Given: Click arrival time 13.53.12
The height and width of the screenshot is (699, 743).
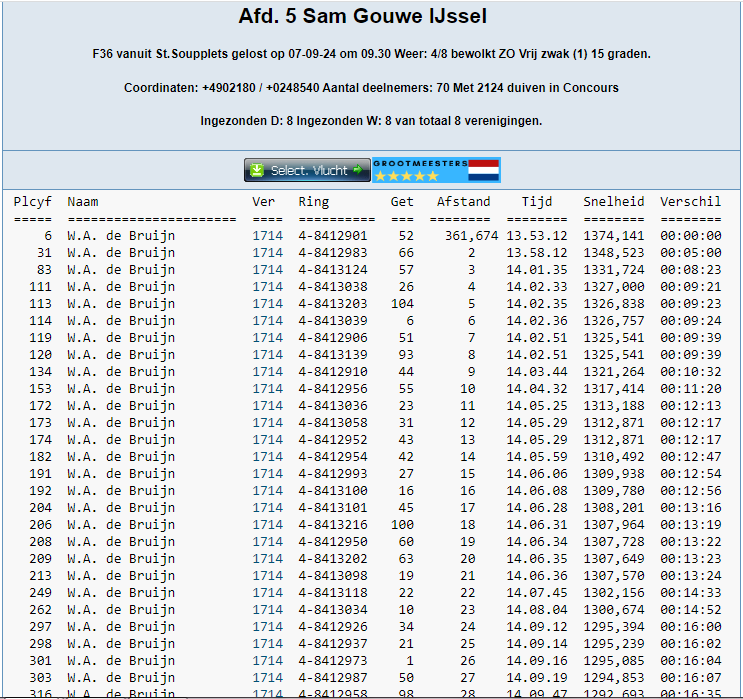Looking at the screenshot, I should 536,236.
